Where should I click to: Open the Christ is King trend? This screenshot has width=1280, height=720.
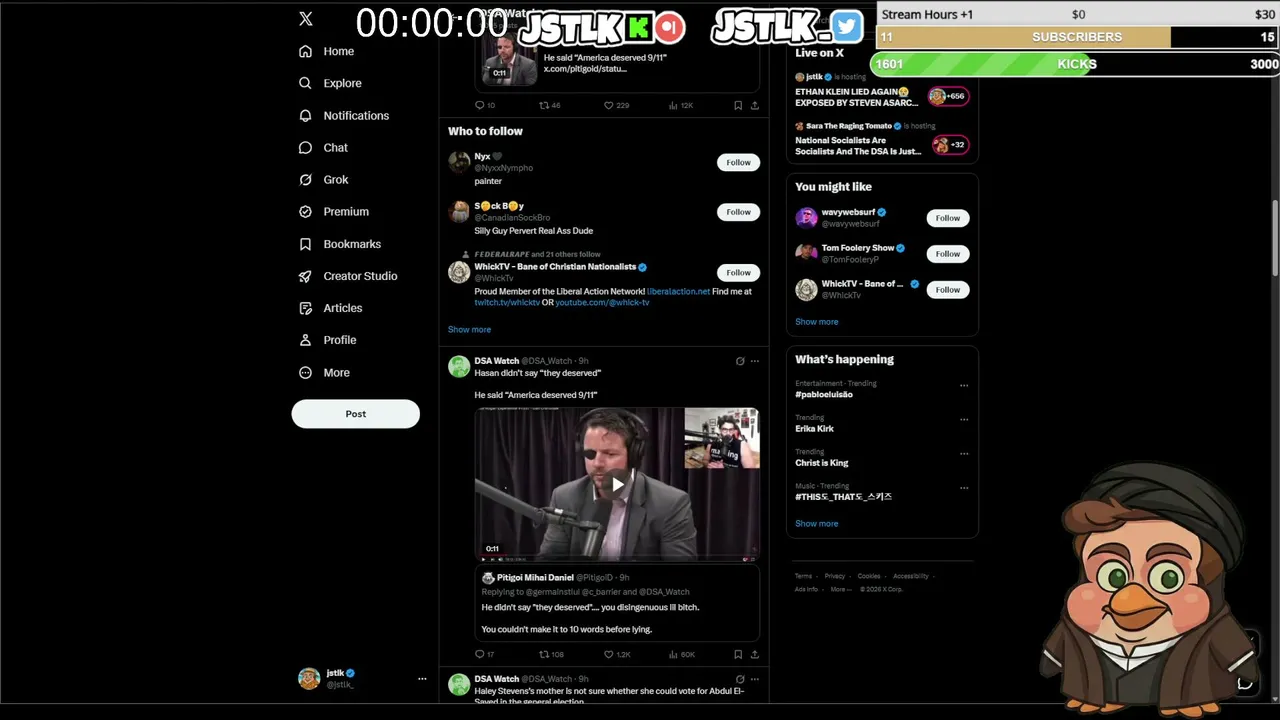tap(822, 463)
